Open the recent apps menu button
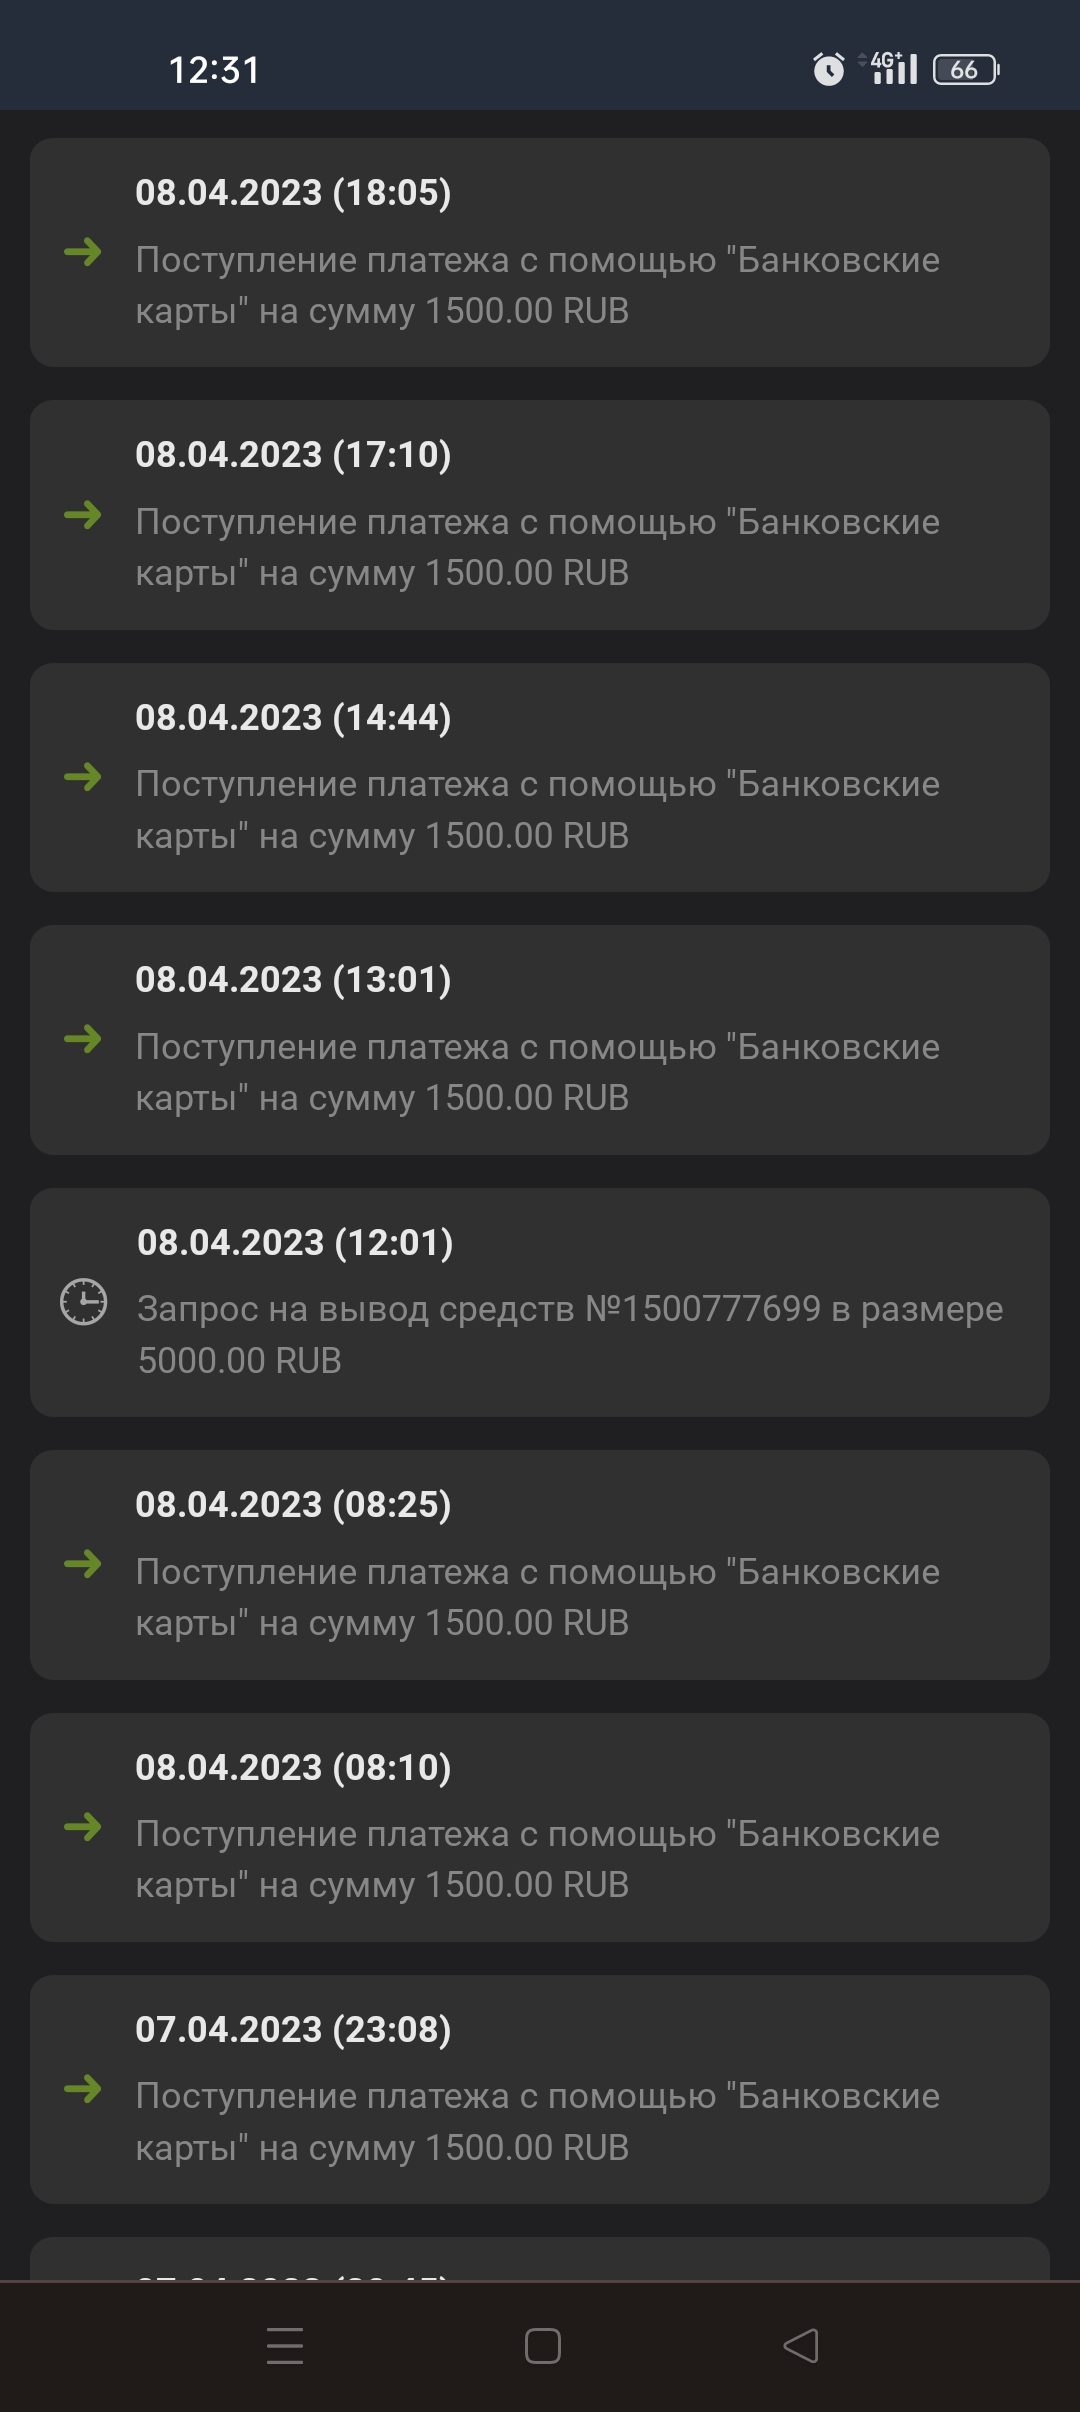Image resolution: width=1080 pixels, height=2412 pixels. click(x=285, y=2345)
